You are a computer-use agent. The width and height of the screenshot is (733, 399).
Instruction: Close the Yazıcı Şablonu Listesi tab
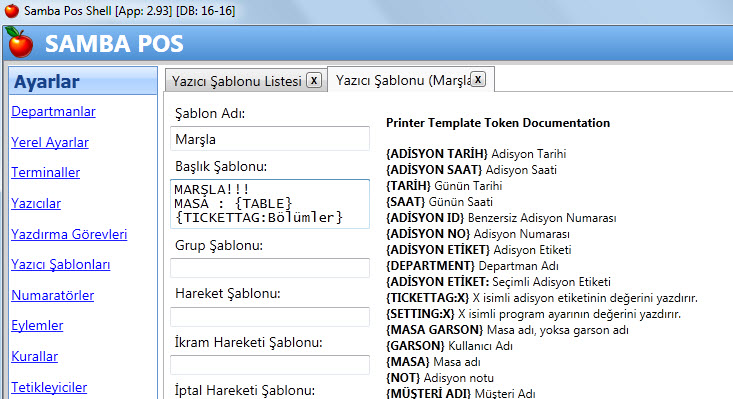point(314,80)
